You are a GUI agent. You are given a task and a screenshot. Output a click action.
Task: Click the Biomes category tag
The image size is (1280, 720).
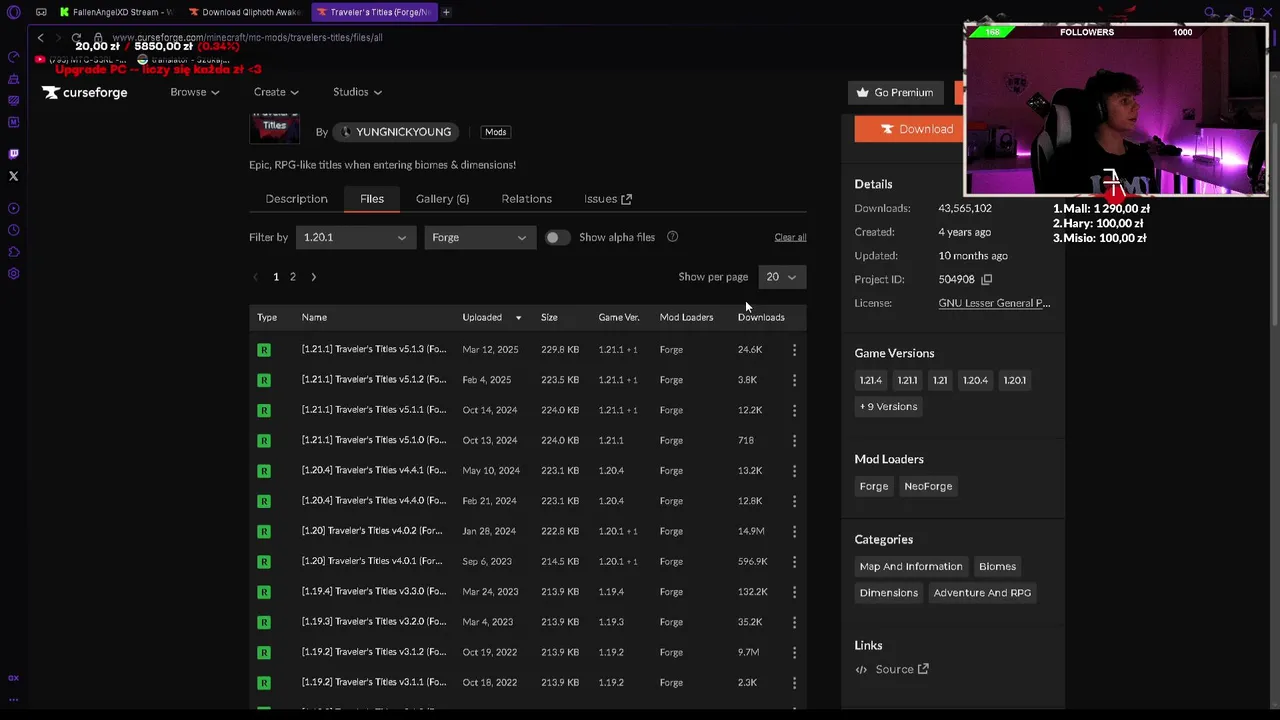tap(997, 566)
